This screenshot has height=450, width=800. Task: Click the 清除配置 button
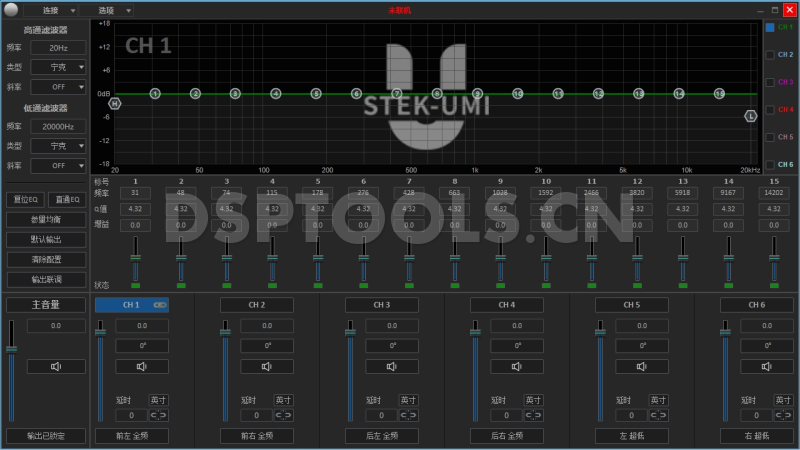[46, 259]
